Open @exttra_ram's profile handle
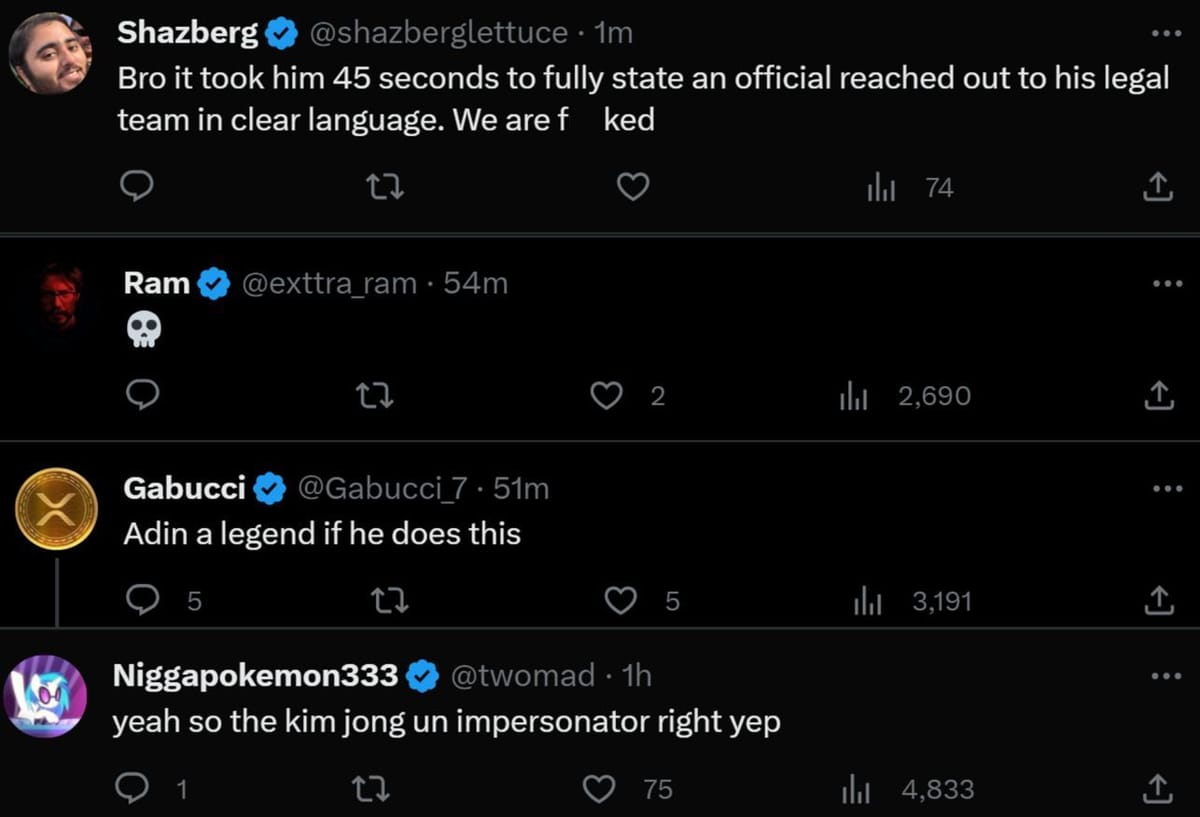Image resolution: width=1200 pixels, height=817 pixels. 330,283
